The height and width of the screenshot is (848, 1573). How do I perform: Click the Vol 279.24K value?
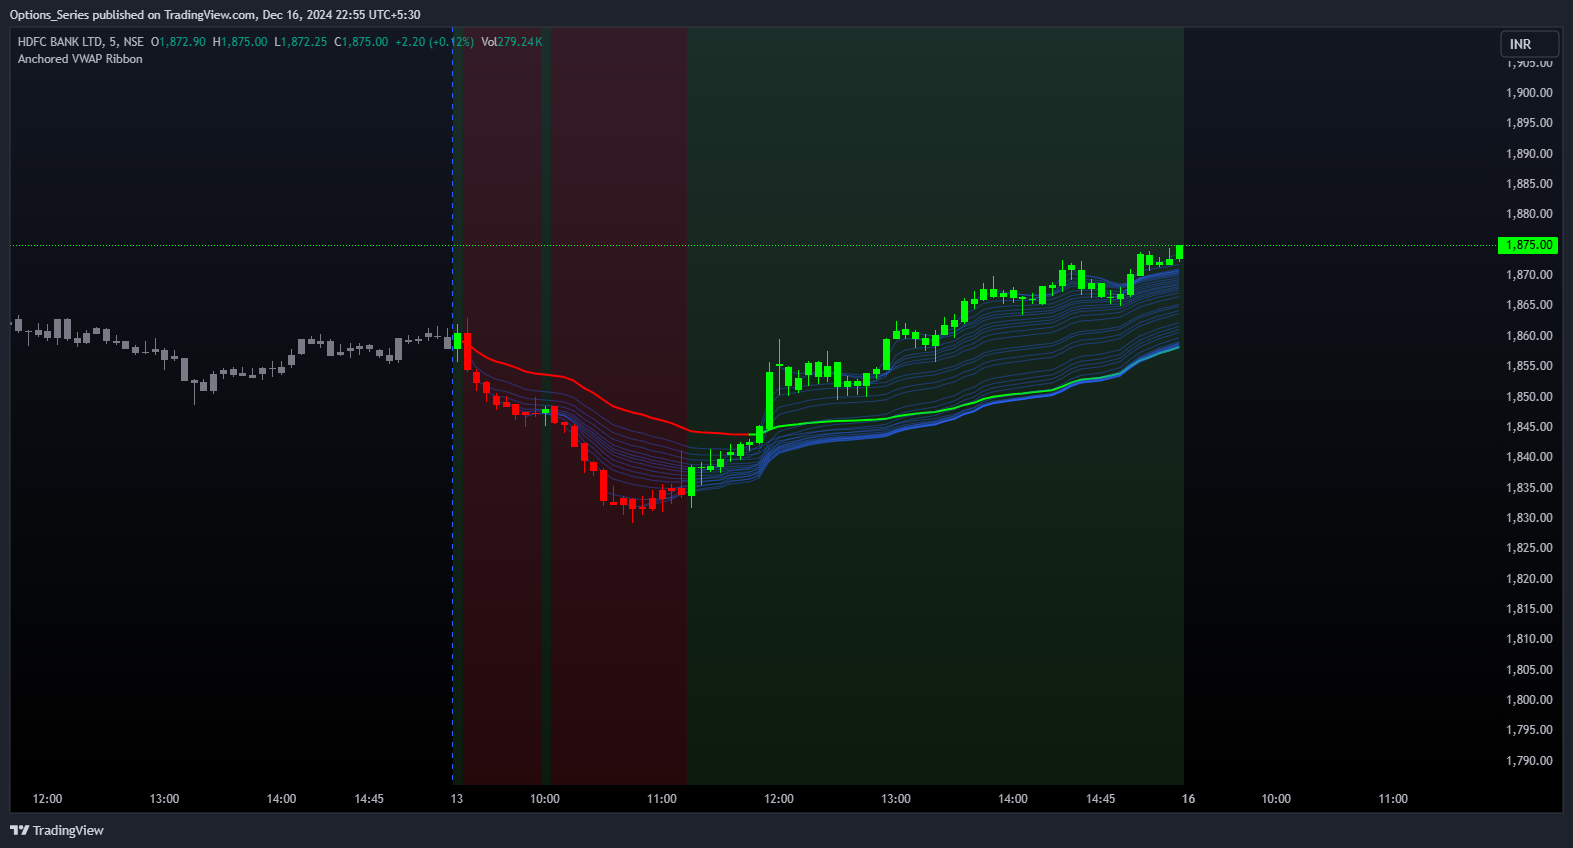(x=512, y=42)
